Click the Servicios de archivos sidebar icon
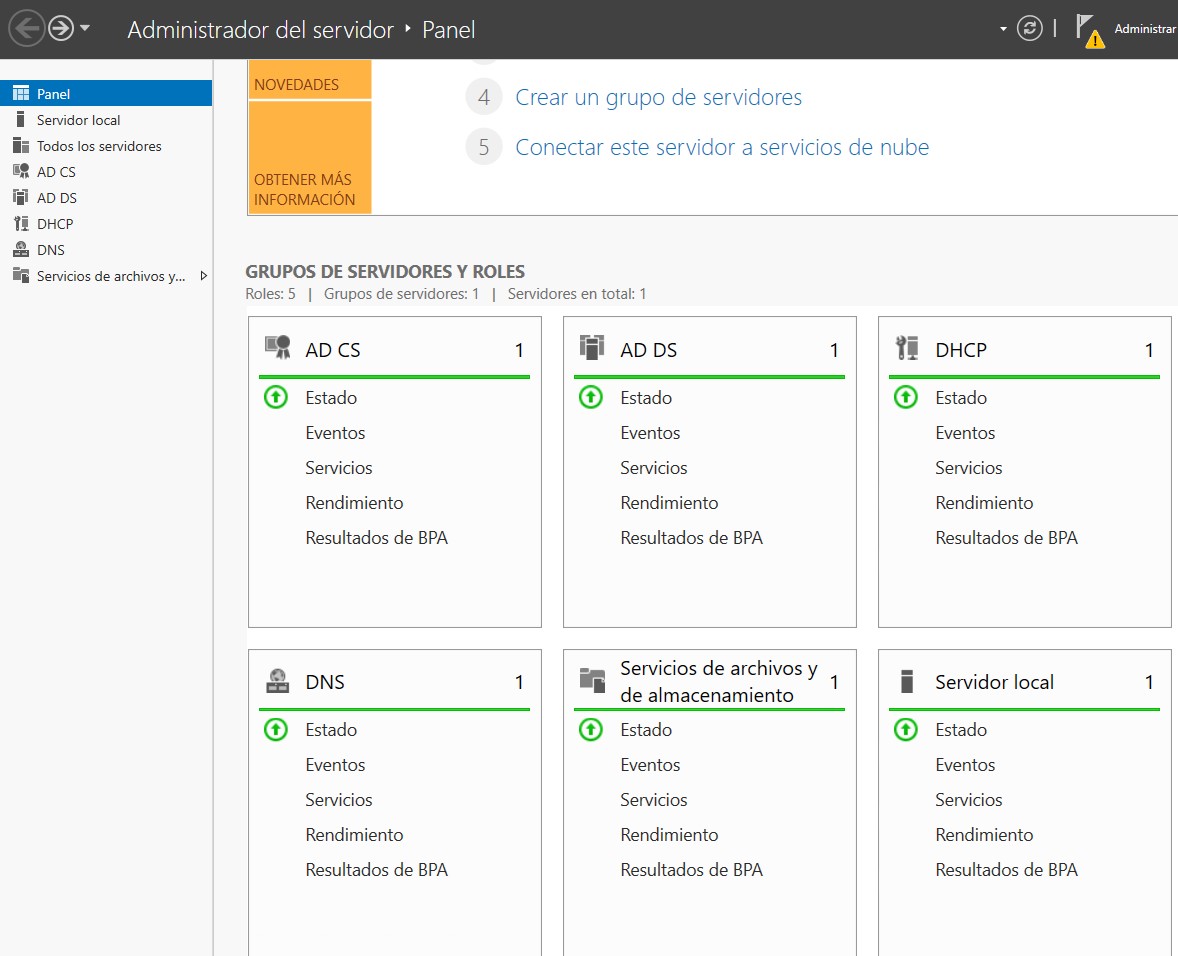This screenshot has height=956, width=1178. point(21,275)
